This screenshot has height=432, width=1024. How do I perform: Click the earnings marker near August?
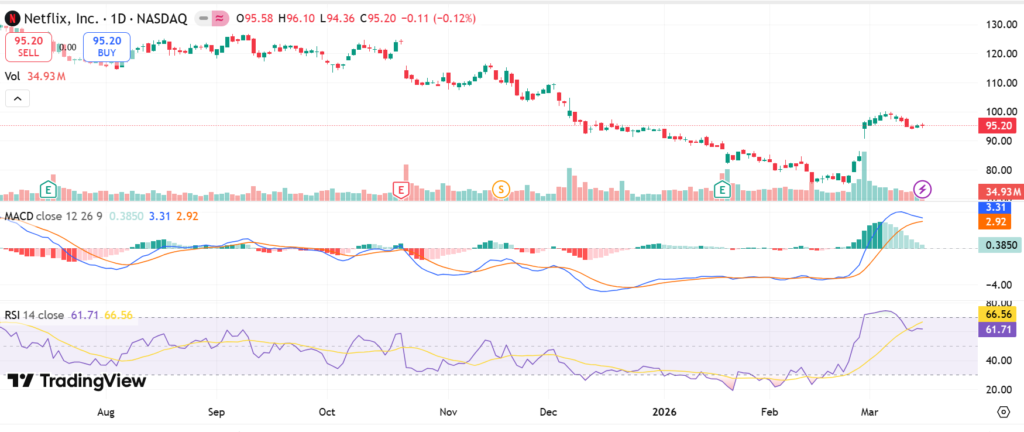[x=47, y=188]
